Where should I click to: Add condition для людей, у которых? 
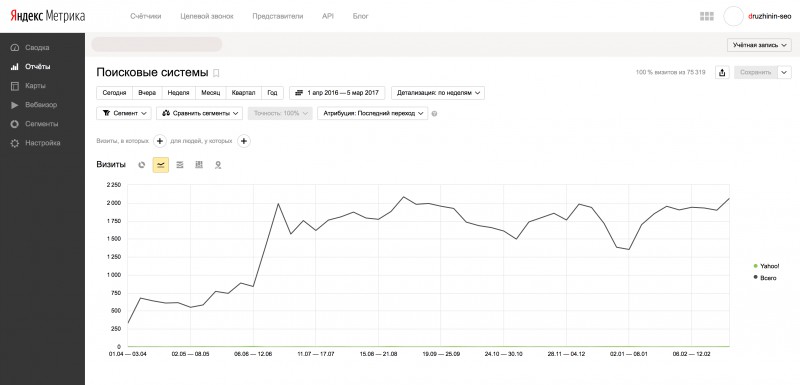pyautogui.click(x=244, y=141)
